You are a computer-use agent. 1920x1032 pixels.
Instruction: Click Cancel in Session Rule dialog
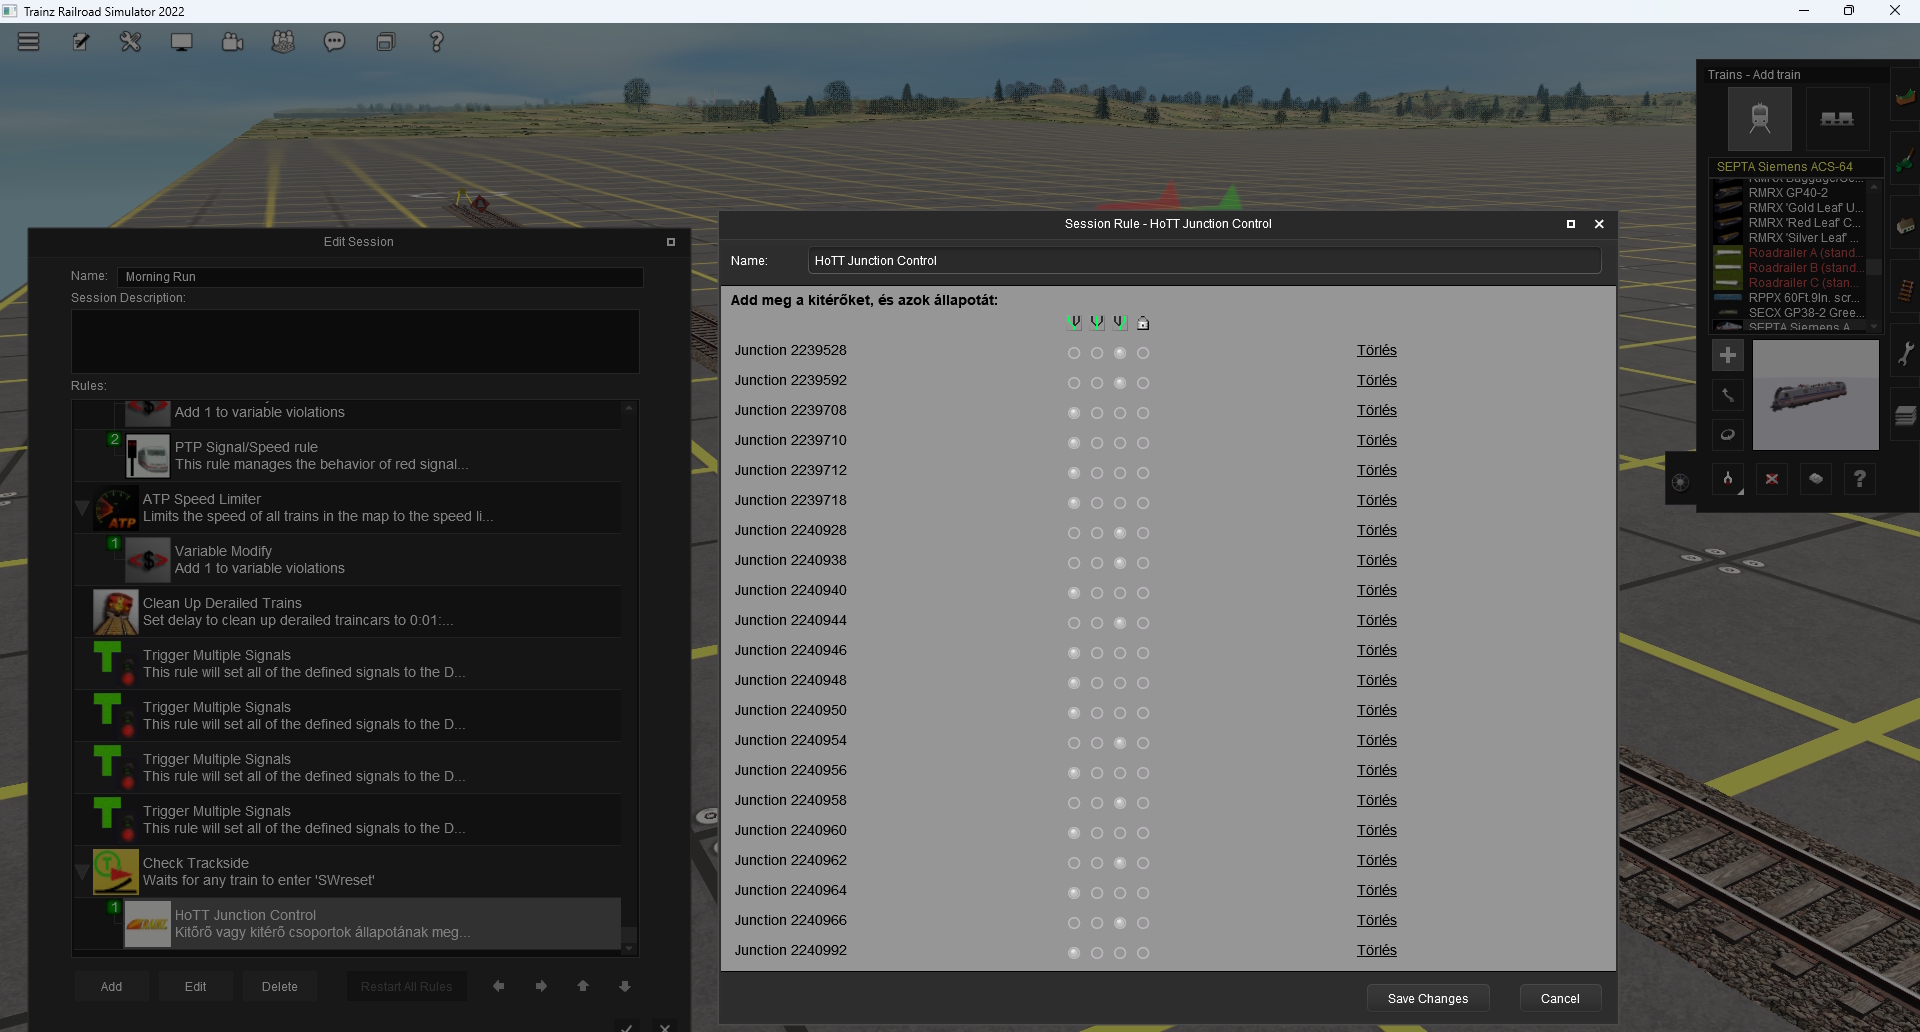[1560, 998]
